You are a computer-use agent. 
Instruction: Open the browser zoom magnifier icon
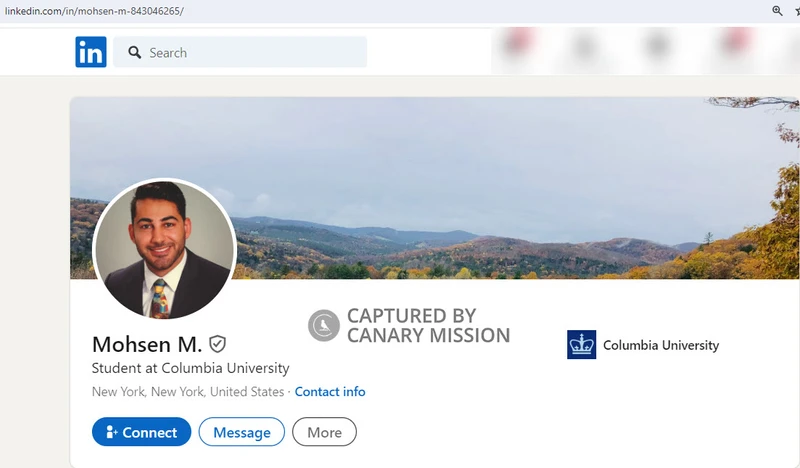(x=777, y=11)
